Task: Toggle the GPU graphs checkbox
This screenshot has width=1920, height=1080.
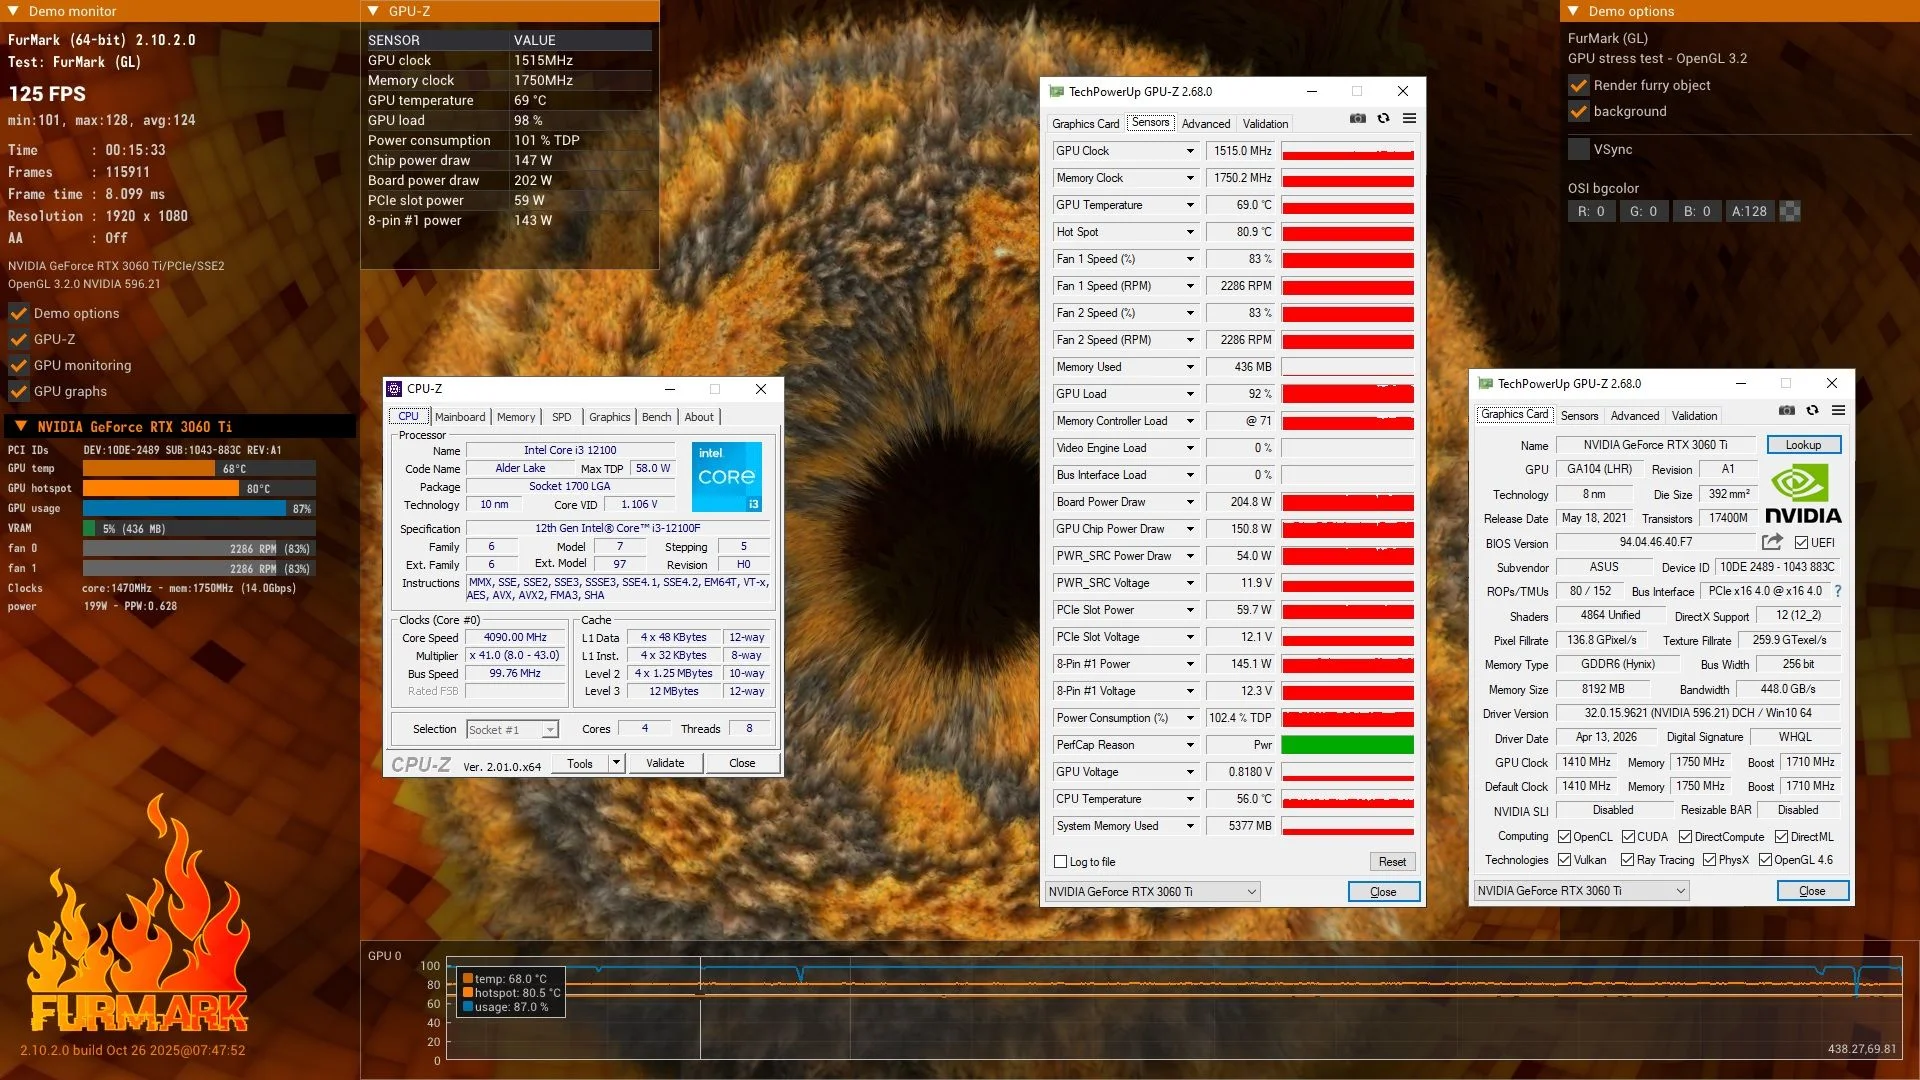Action: pyautogui.click(x=18, y=391)
